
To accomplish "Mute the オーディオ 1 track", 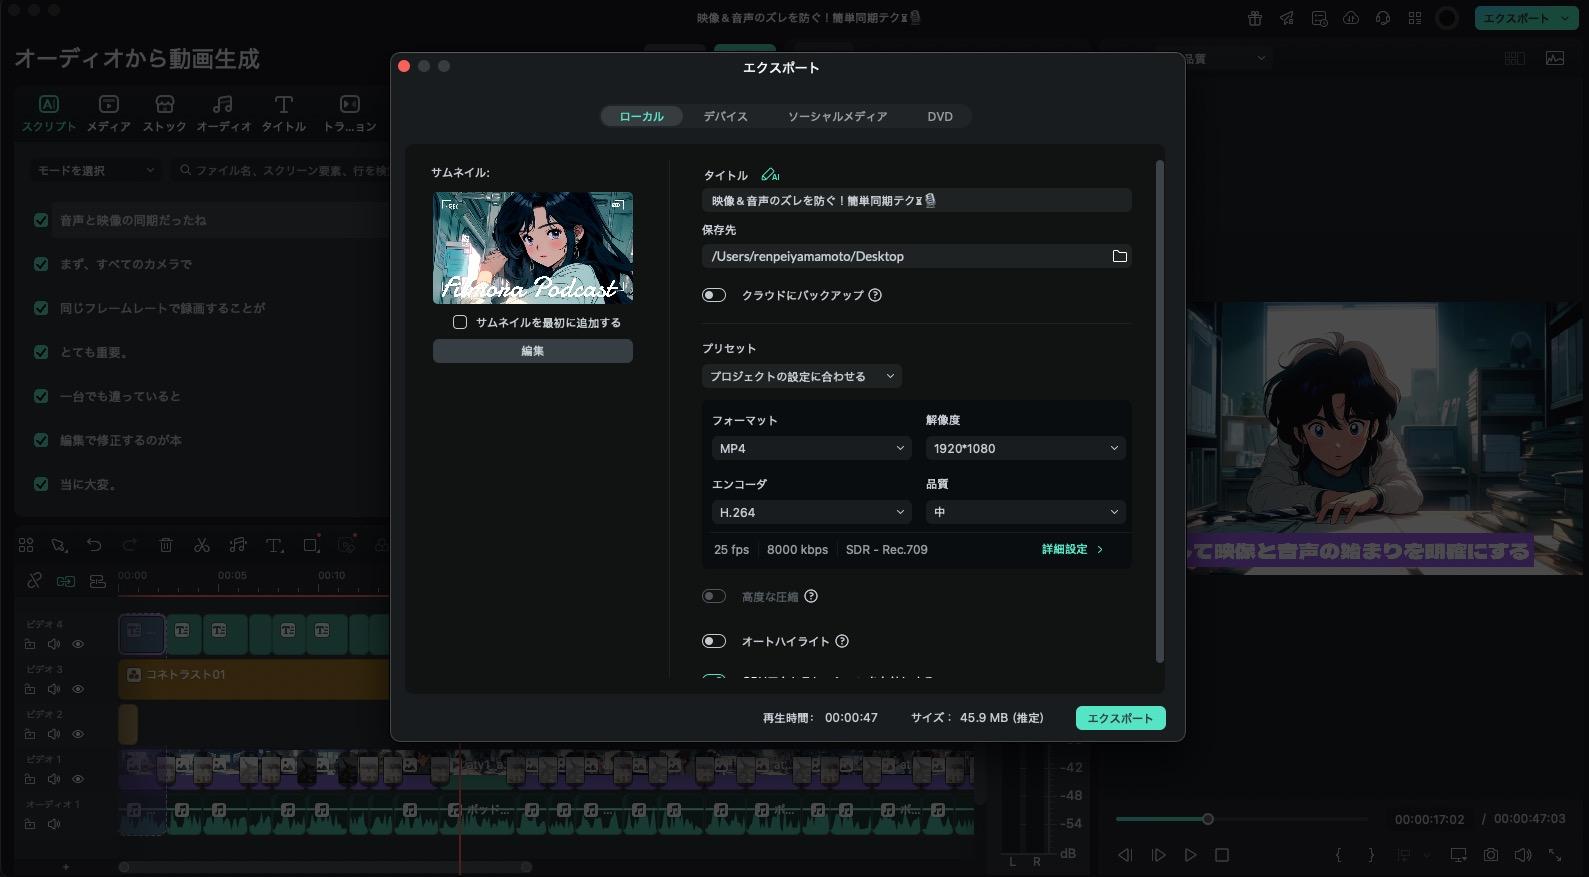I will (x=54, y=824).
